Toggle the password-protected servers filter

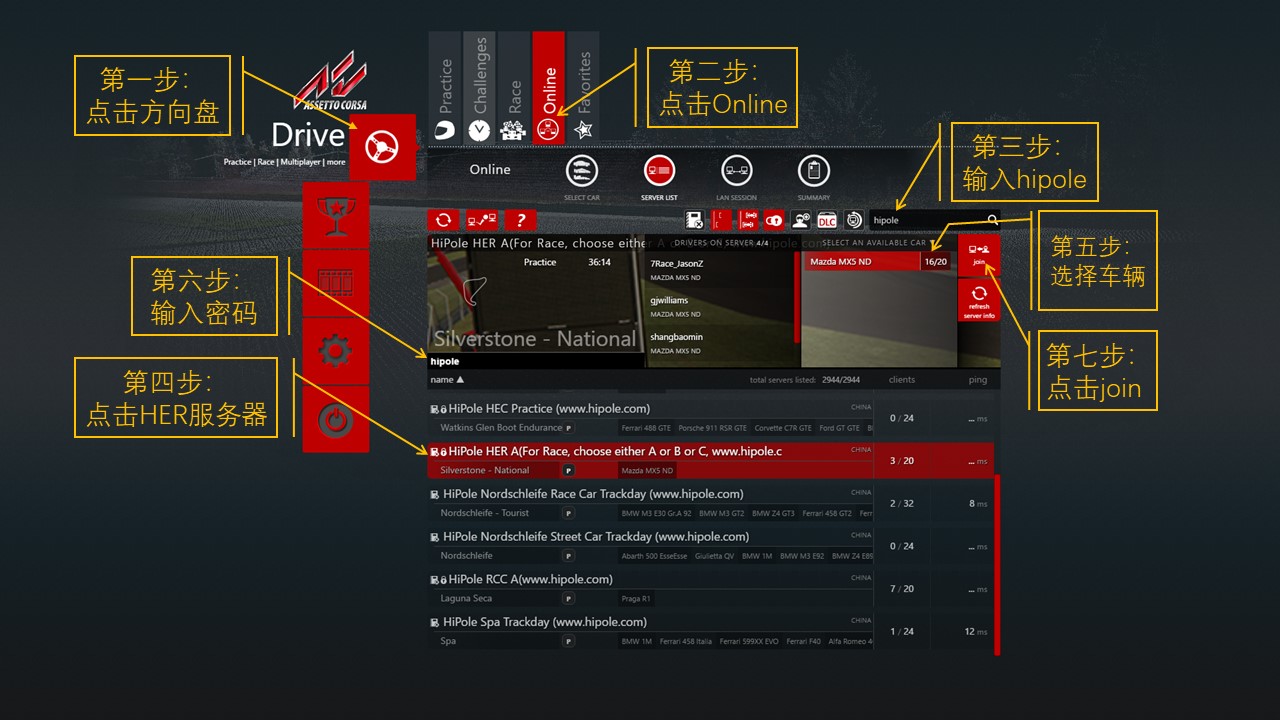coord(774,220)
